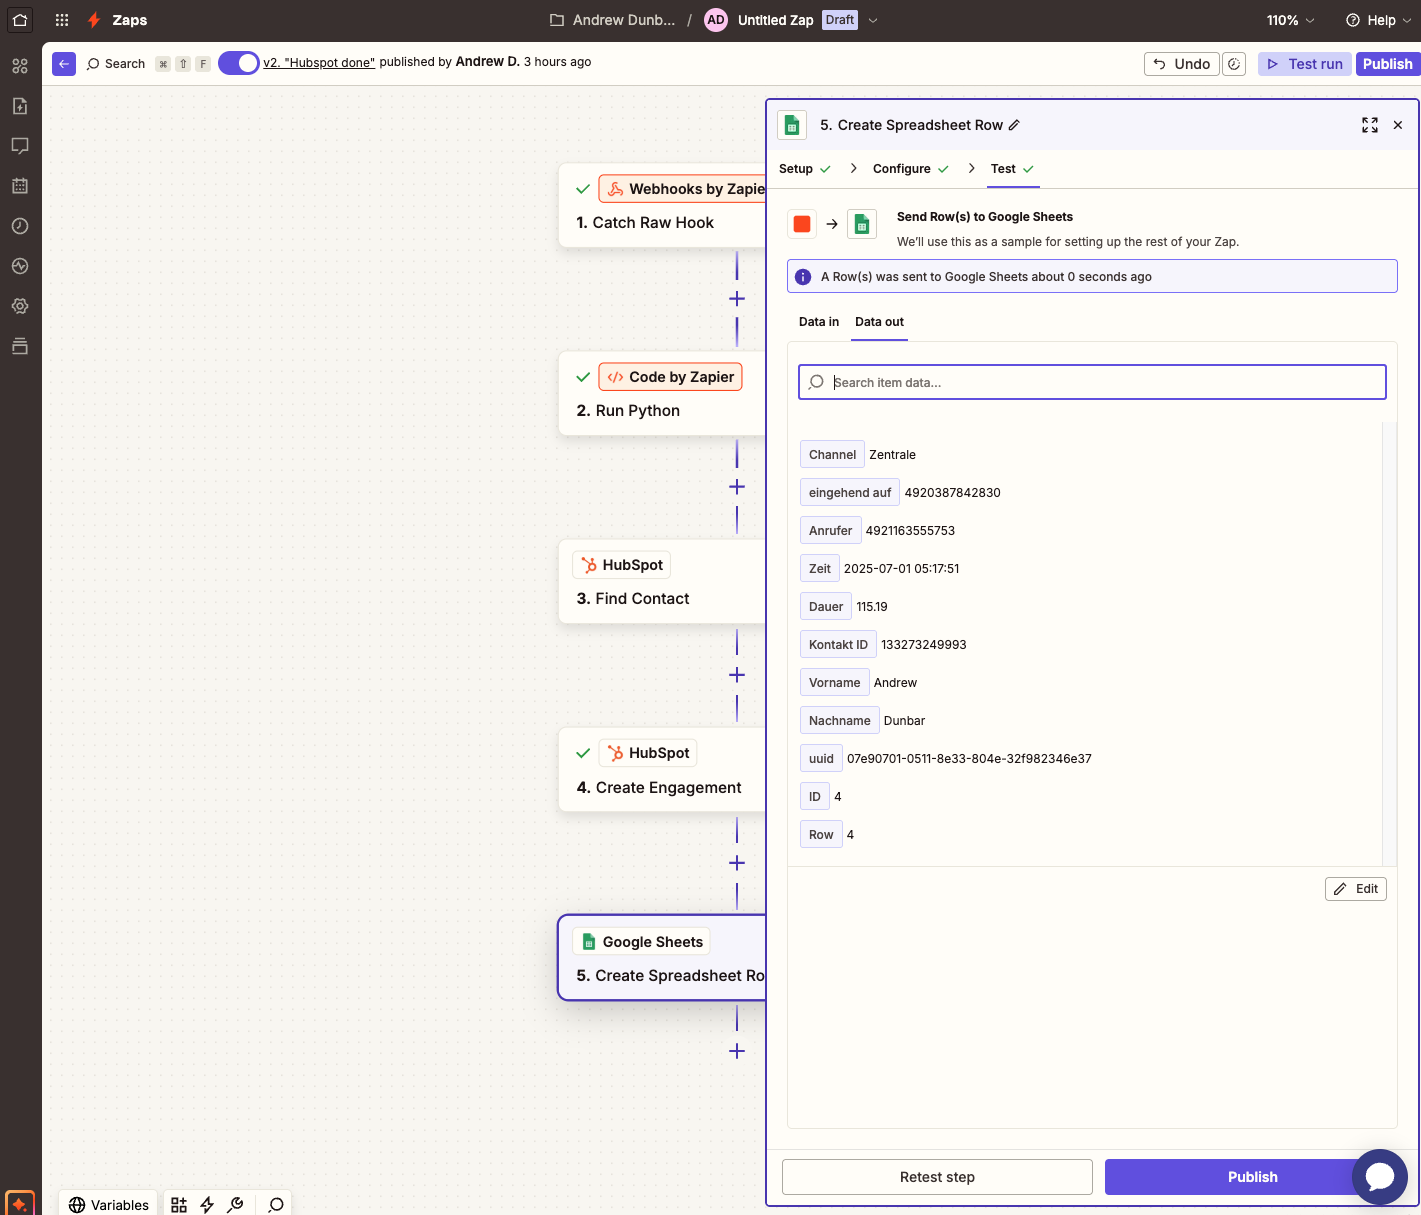Click the Edit button below data
1421x1215 pixels.
[x=1356, y=889]
